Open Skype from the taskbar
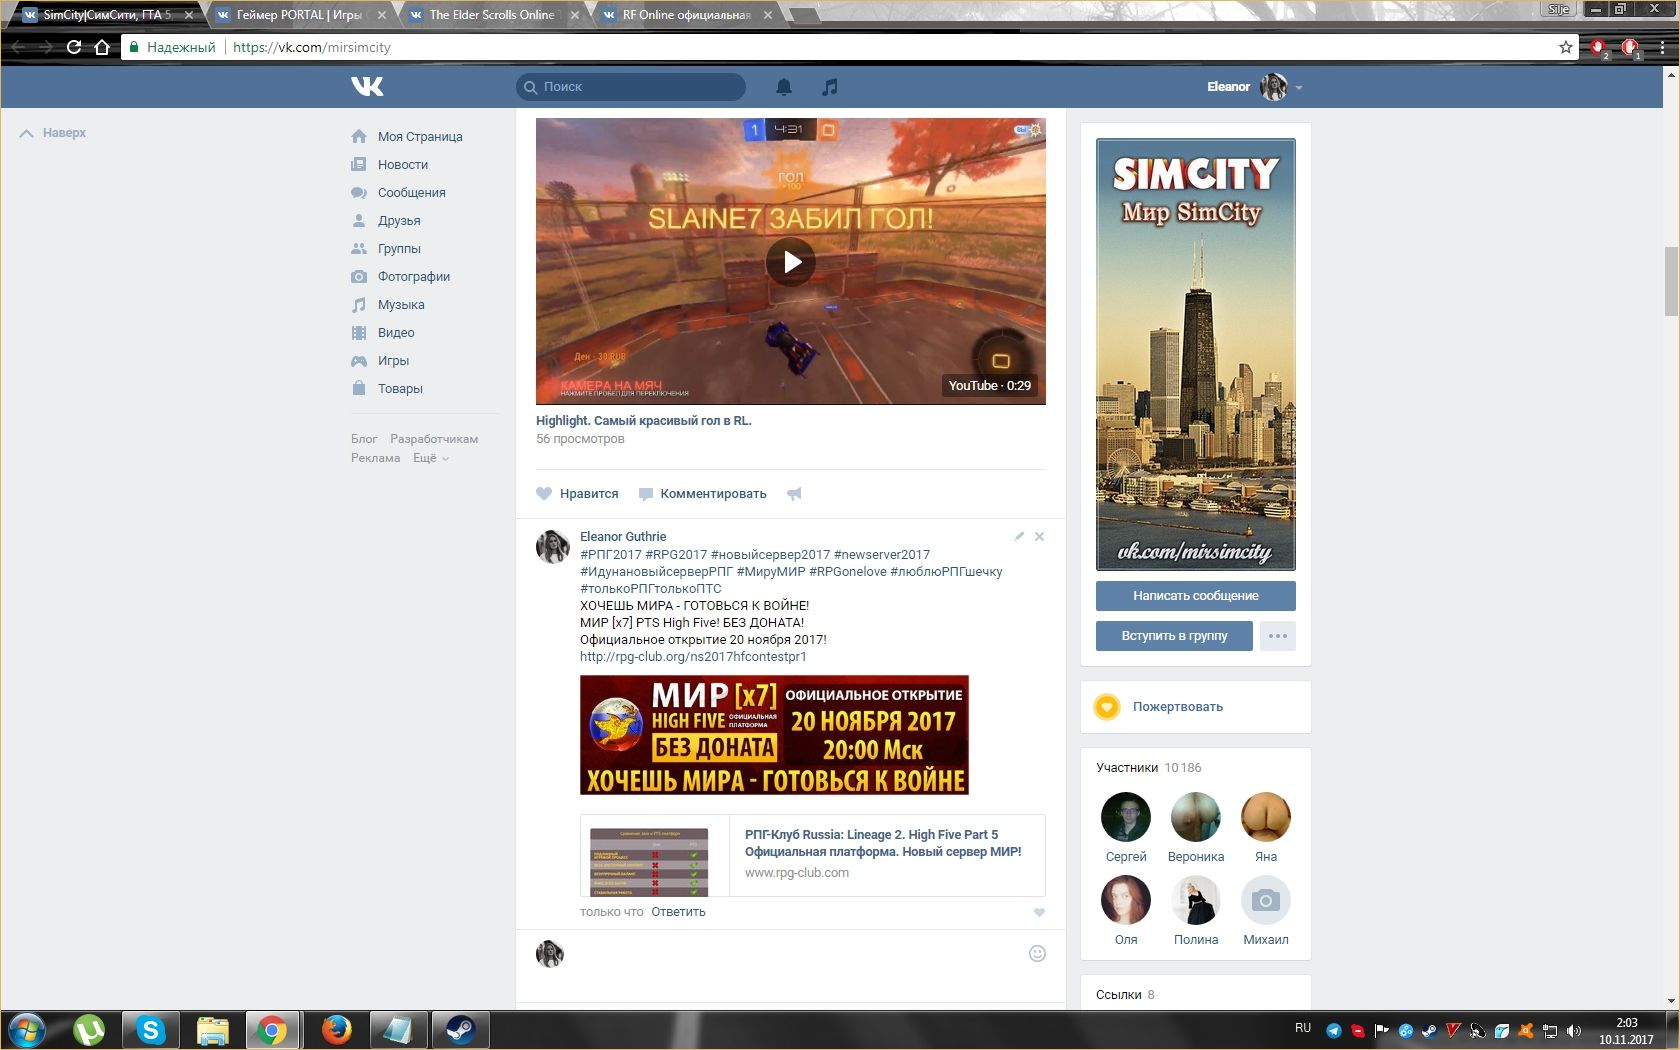This screenshot has height=1050, width=1680. pos(151,1030)
